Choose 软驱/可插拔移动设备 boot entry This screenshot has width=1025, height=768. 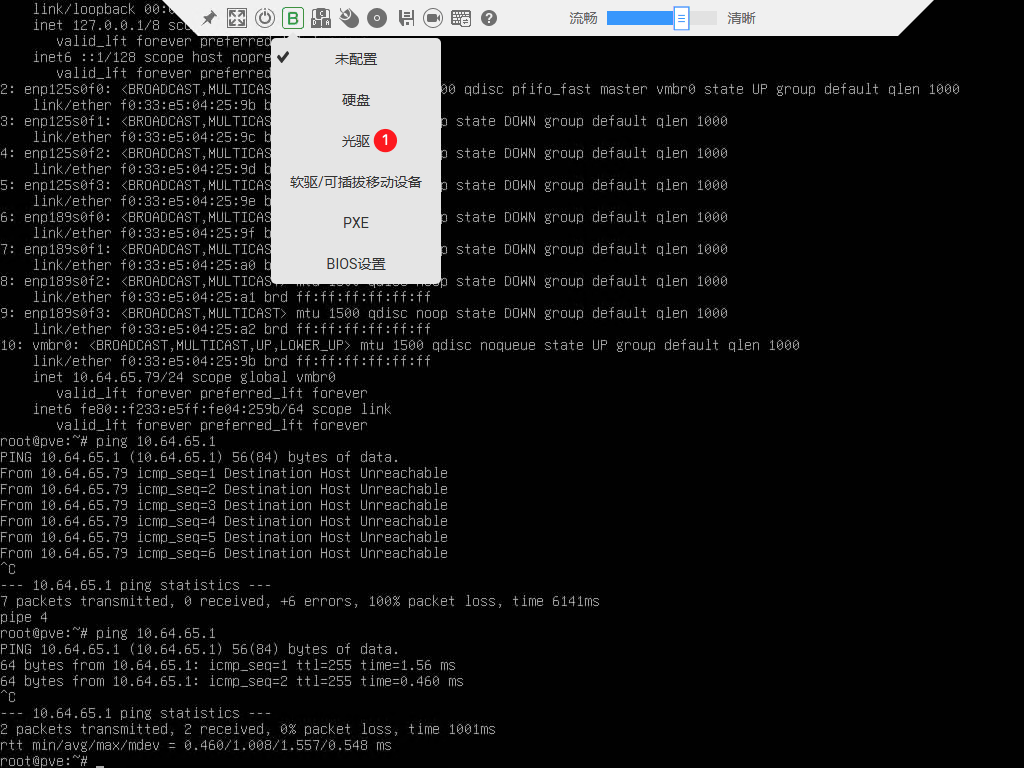[x=355, y=181]
